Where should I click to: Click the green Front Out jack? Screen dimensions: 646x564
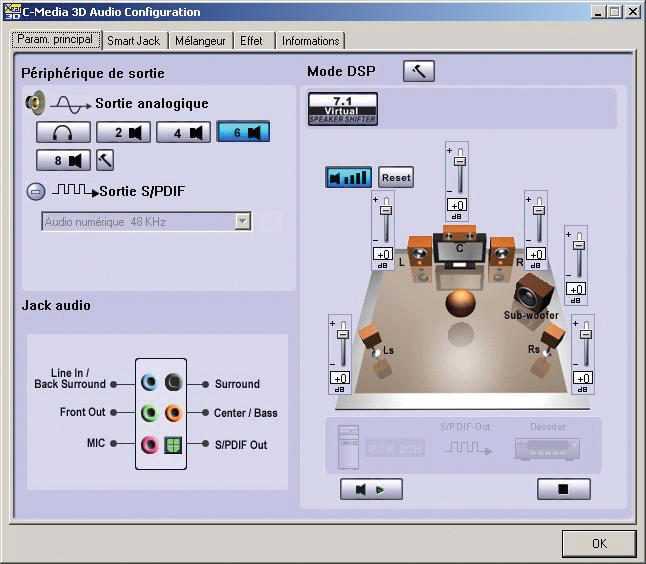point(150,413)
